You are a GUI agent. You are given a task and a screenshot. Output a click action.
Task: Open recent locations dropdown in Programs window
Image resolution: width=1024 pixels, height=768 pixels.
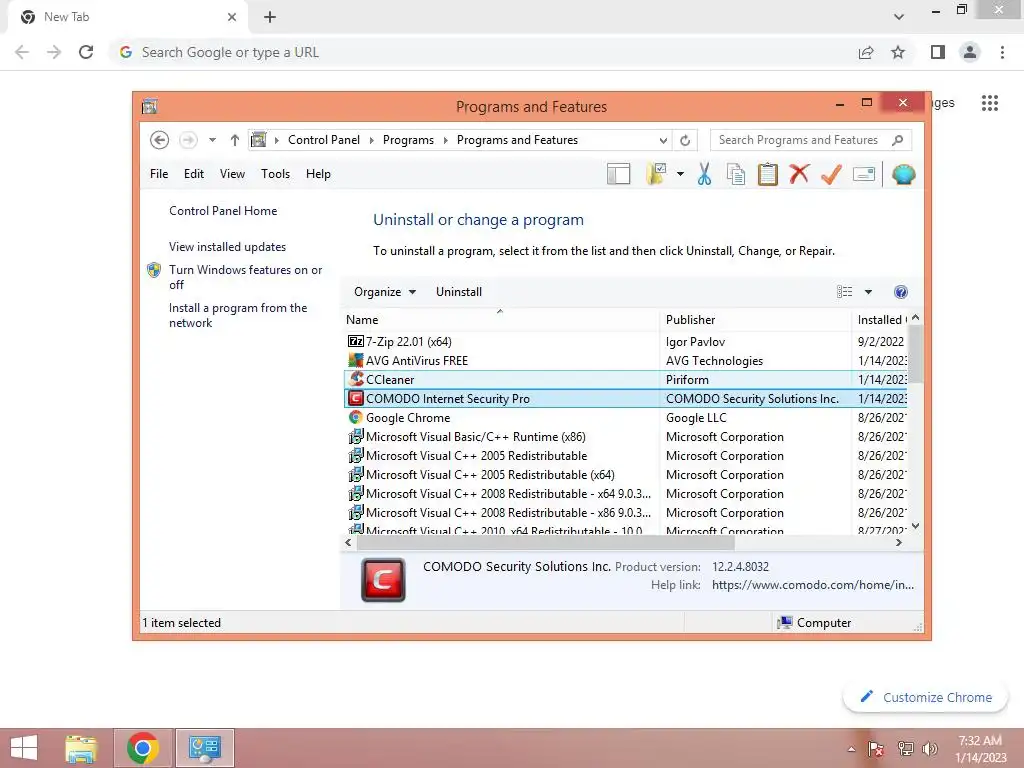212,140
